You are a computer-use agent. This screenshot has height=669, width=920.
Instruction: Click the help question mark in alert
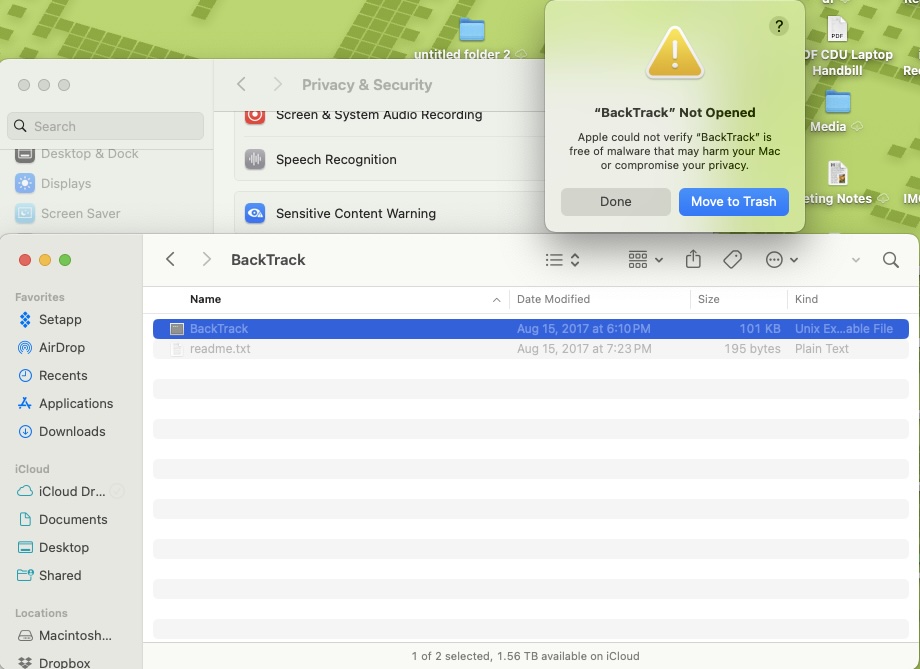[778, 26]
